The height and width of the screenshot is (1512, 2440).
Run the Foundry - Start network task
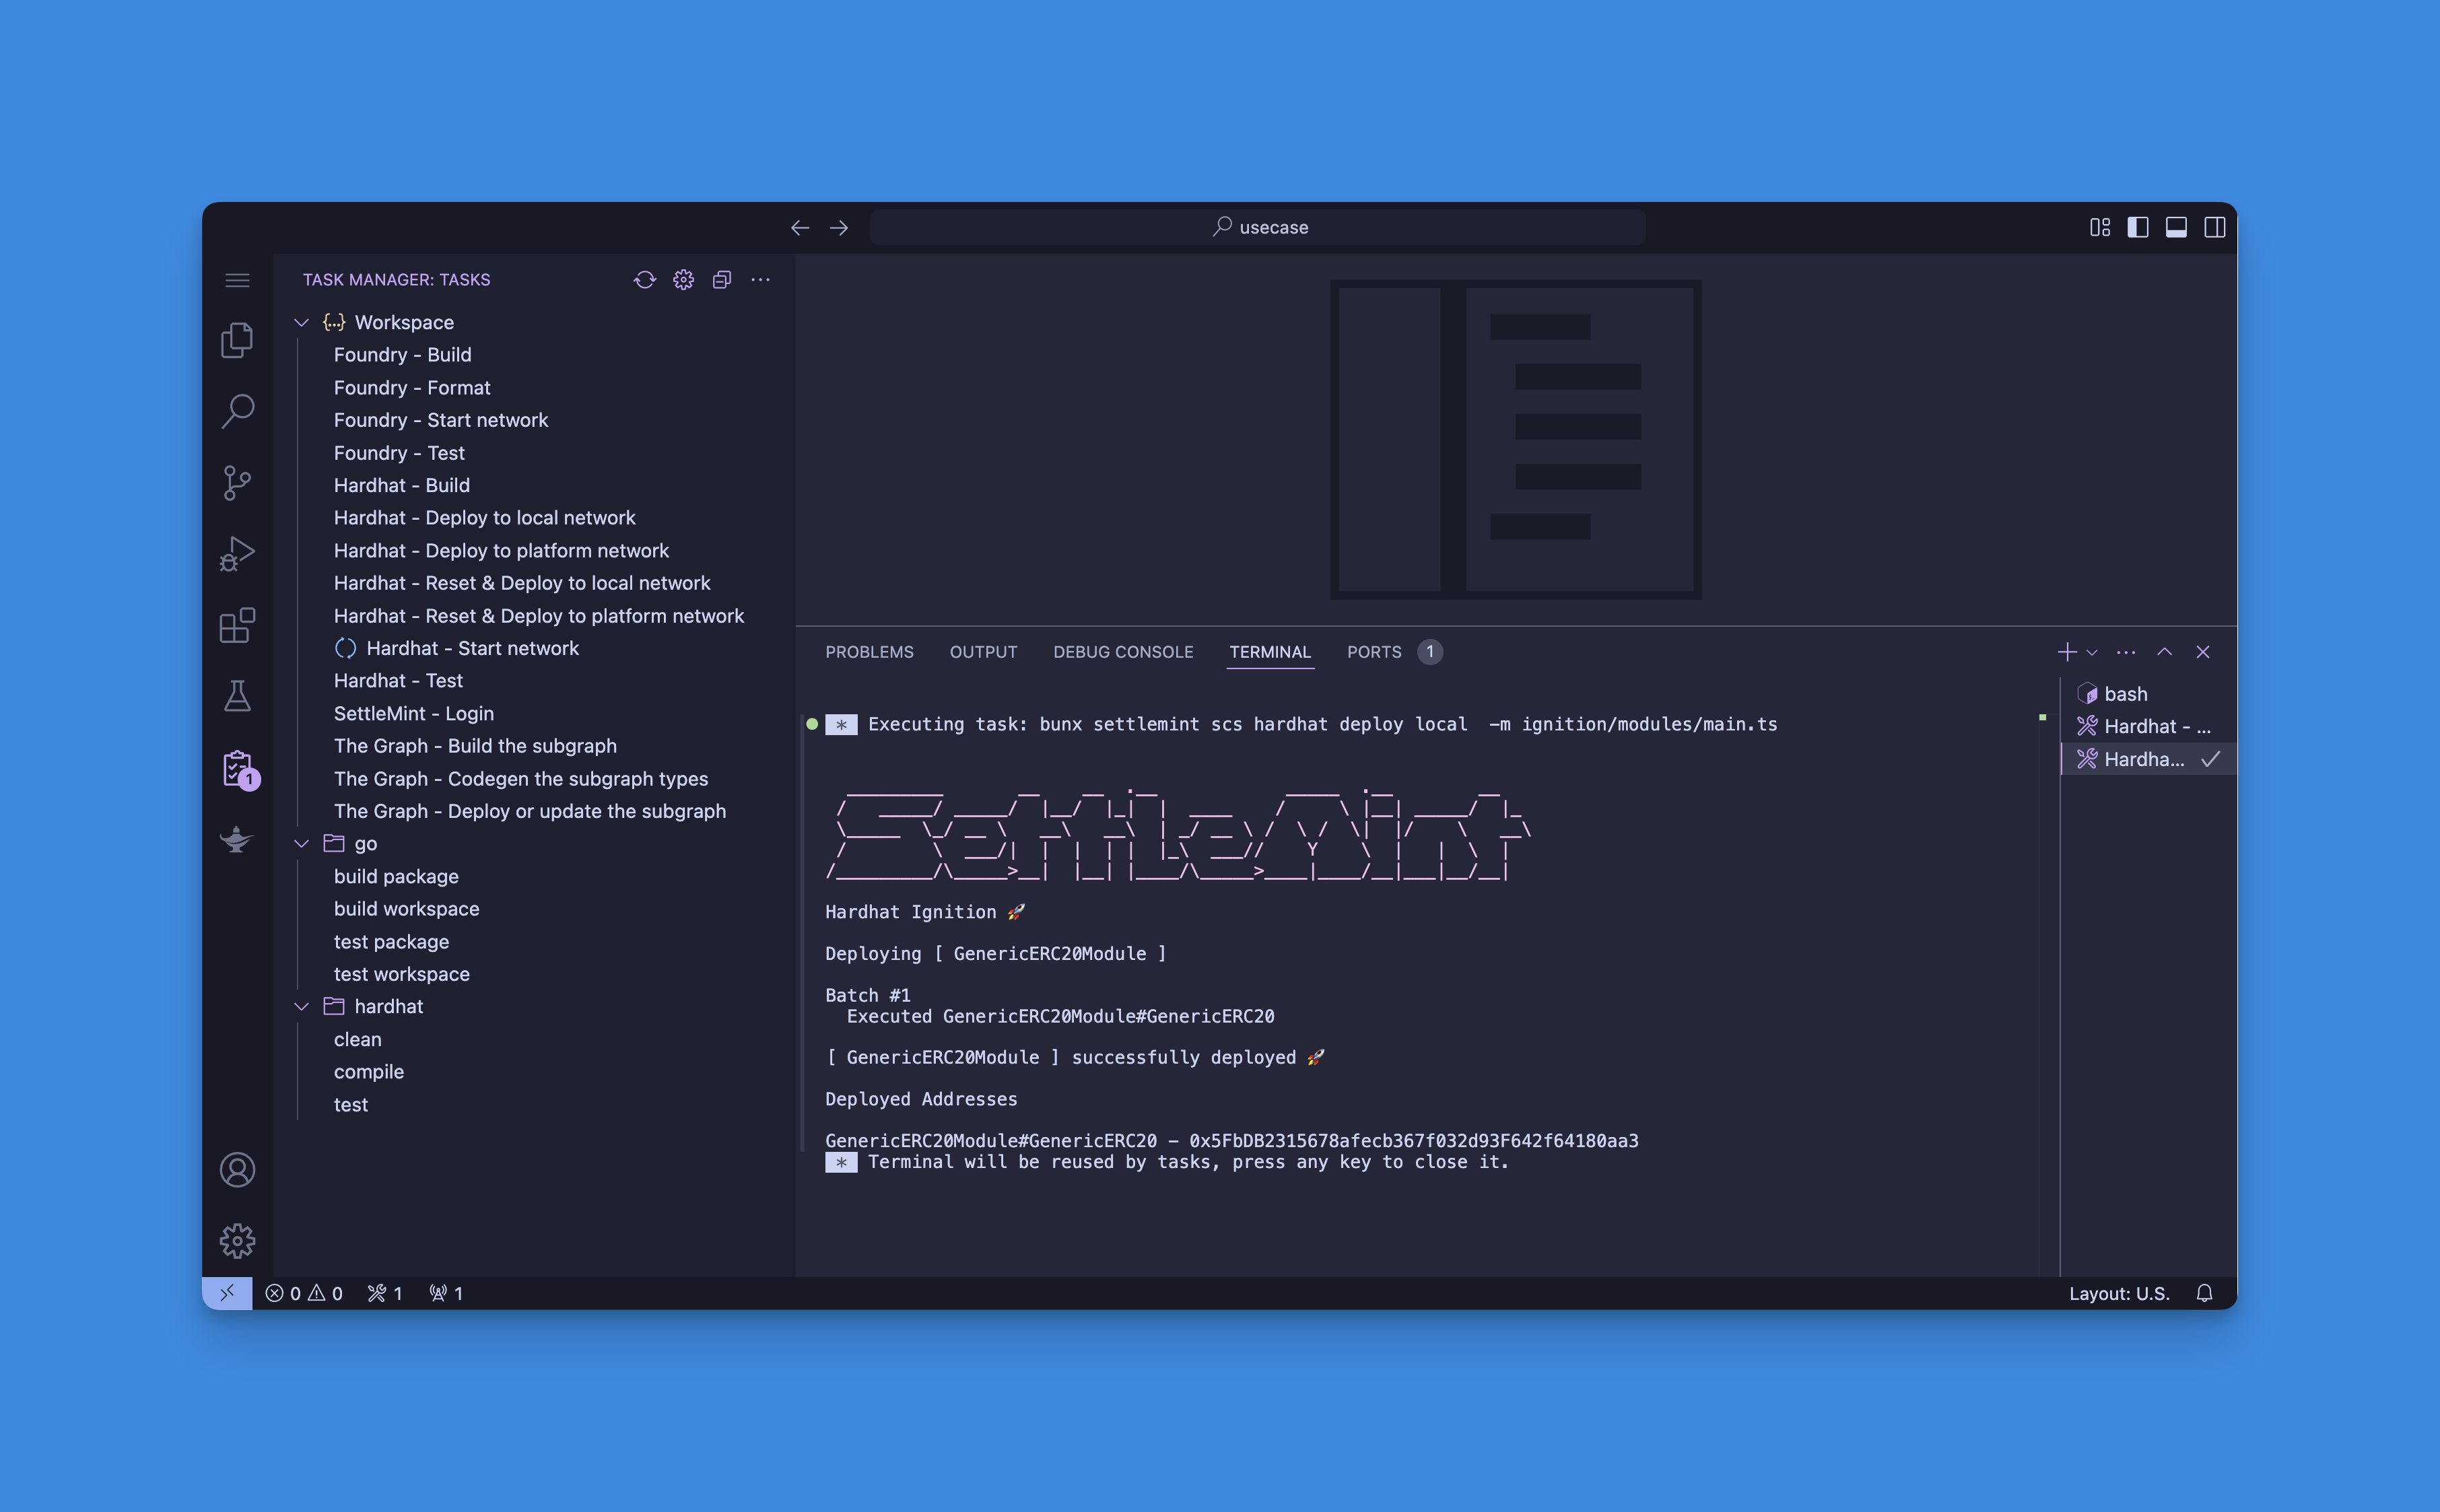click(441, 420)
